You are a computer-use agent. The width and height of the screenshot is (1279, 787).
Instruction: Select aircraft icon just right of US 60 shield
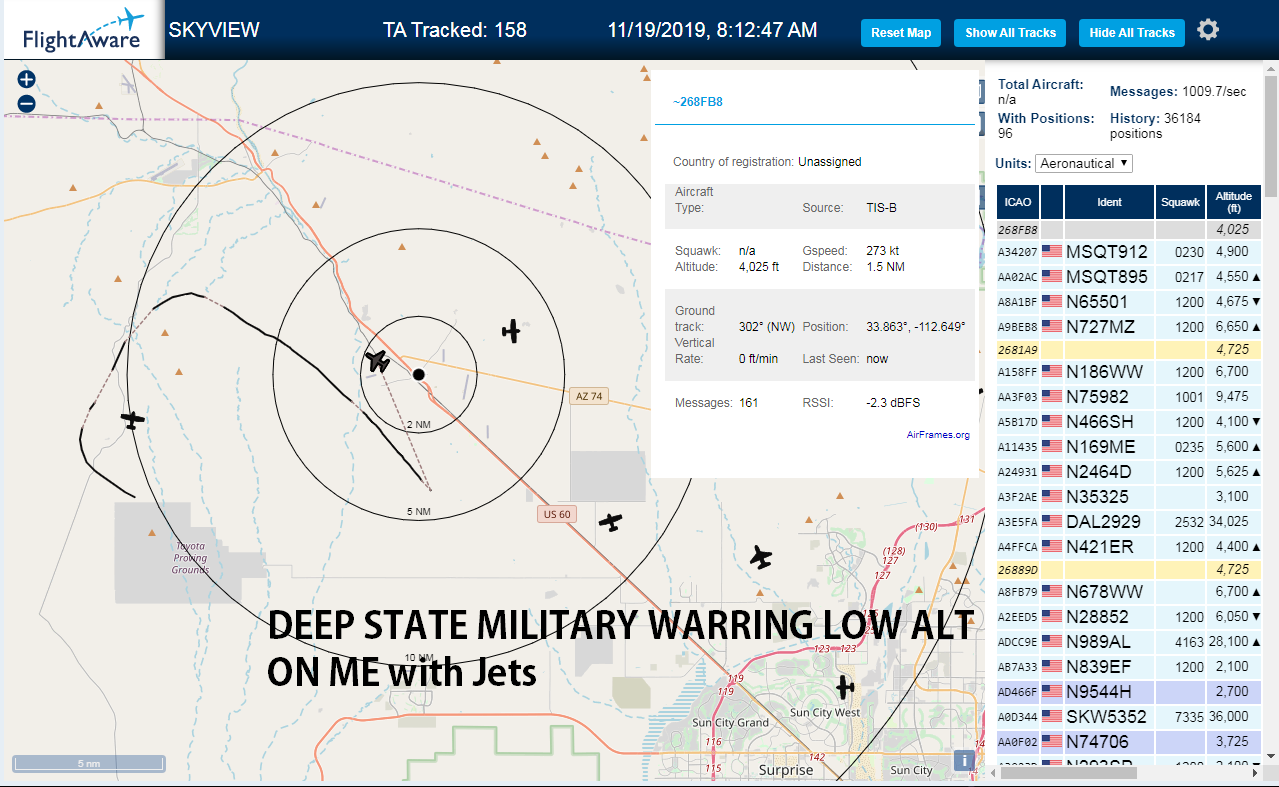610,522
